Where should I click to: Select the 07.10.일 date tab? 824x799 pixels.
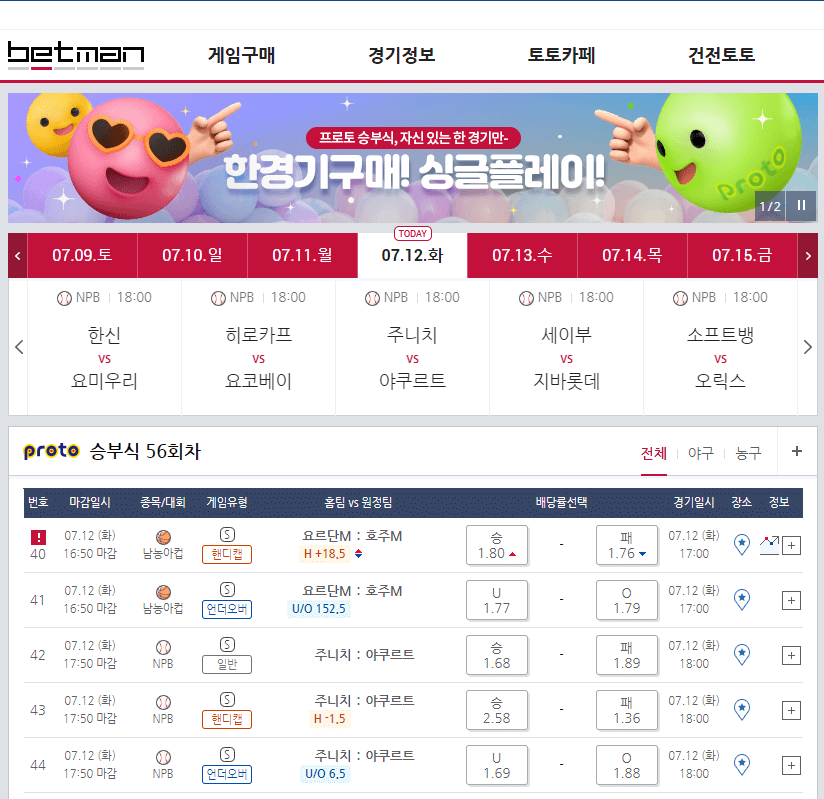(192, 255)
